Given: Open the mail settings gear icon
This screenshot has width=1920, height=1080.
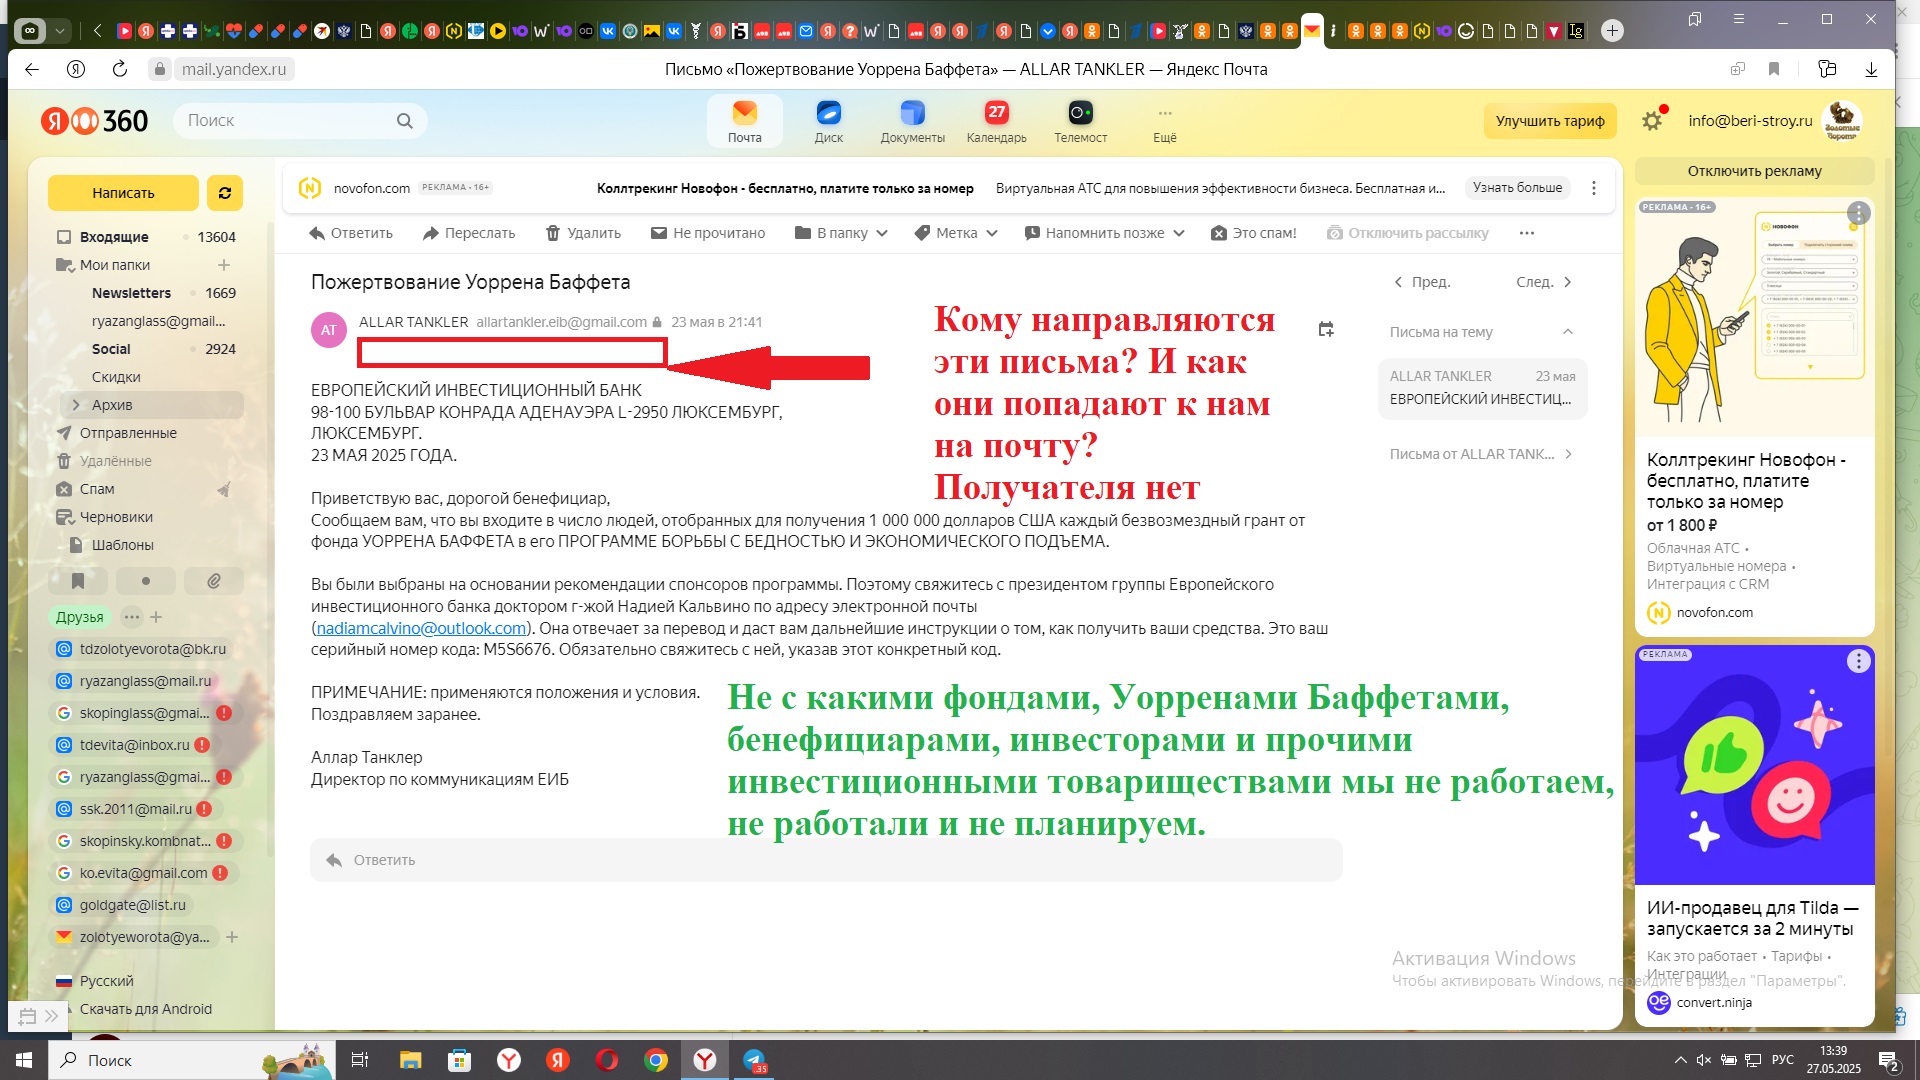Looking at the screenshot, I should (1652, 121).
